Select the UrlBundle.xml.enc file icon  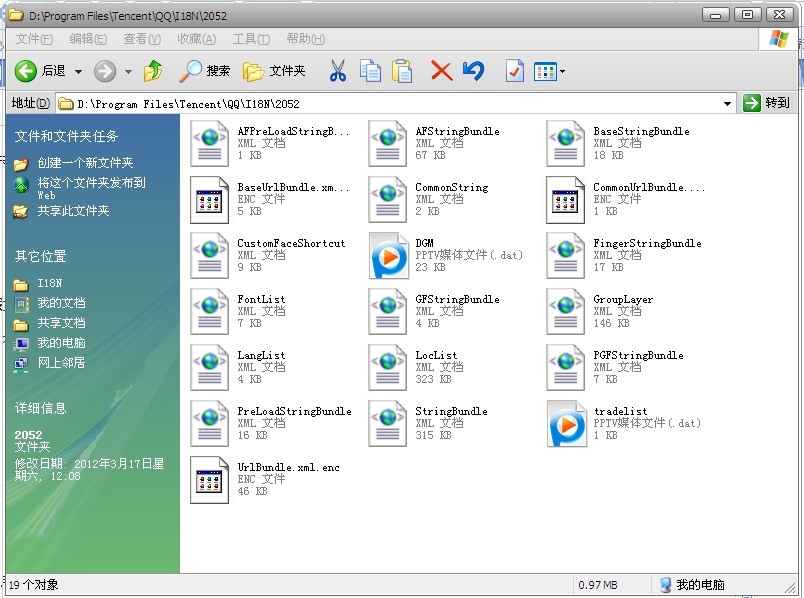[210, 479]
